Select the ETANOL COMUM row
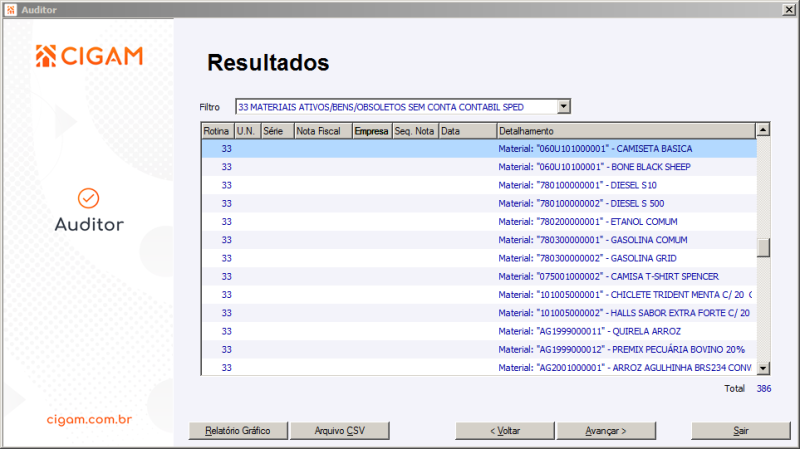The height and width of the screenshot is (449, 800). 479,222
